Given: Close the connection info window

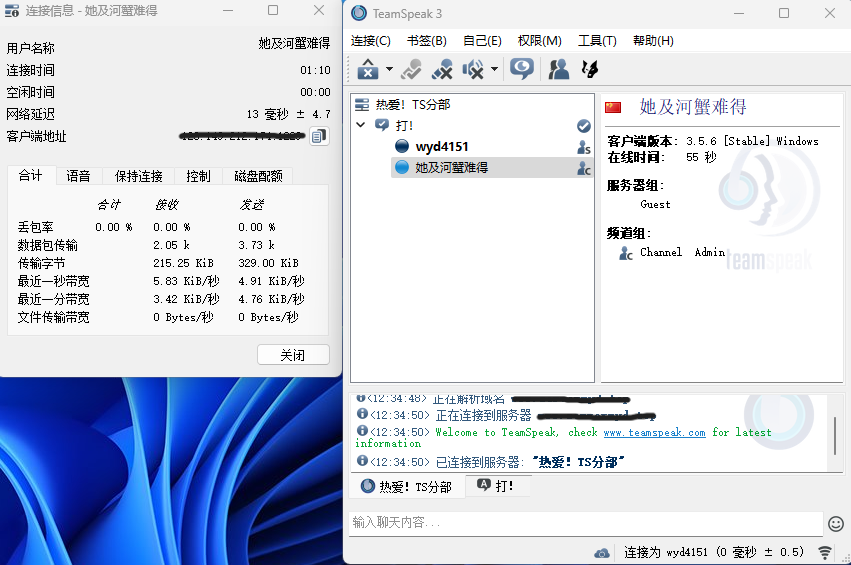Looking at the screenshot, I should pos(319,10).
